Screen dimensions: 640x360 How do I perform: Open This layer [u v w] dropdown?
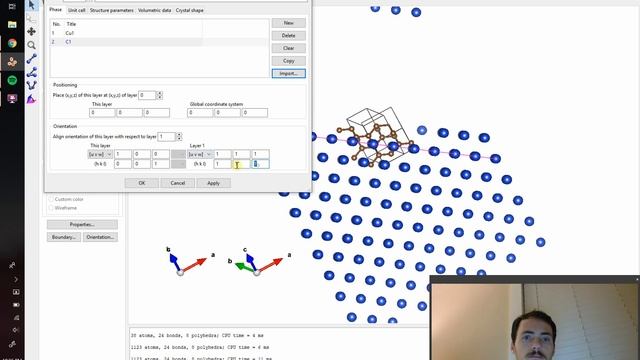click(x=100, y=154)
